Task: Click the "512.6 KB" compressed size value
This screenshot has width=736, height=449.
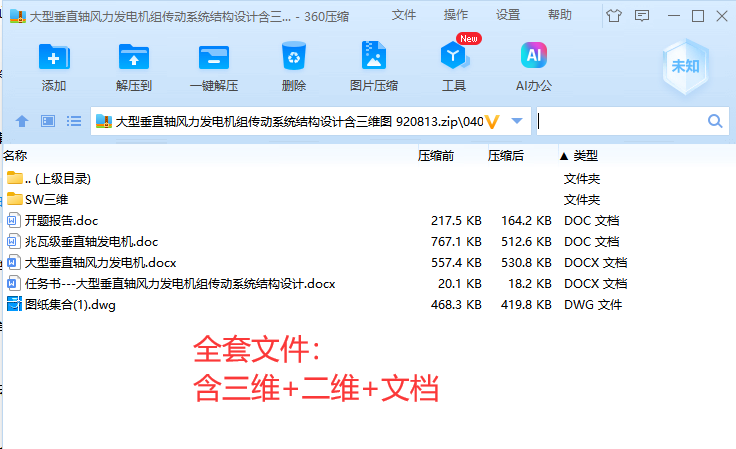Action: (526, 242)
